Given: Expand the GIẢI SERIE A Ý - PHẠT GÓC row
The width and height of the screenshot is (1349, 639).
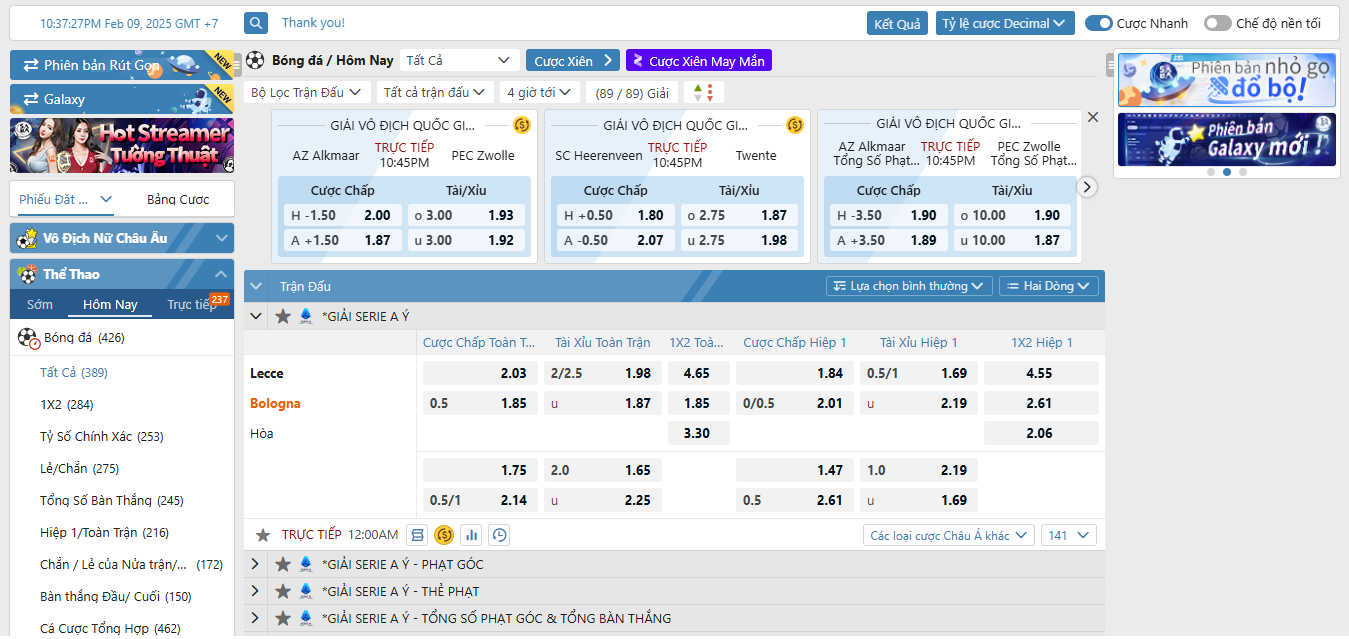Looking at the screenshot, I should point(255,564).
